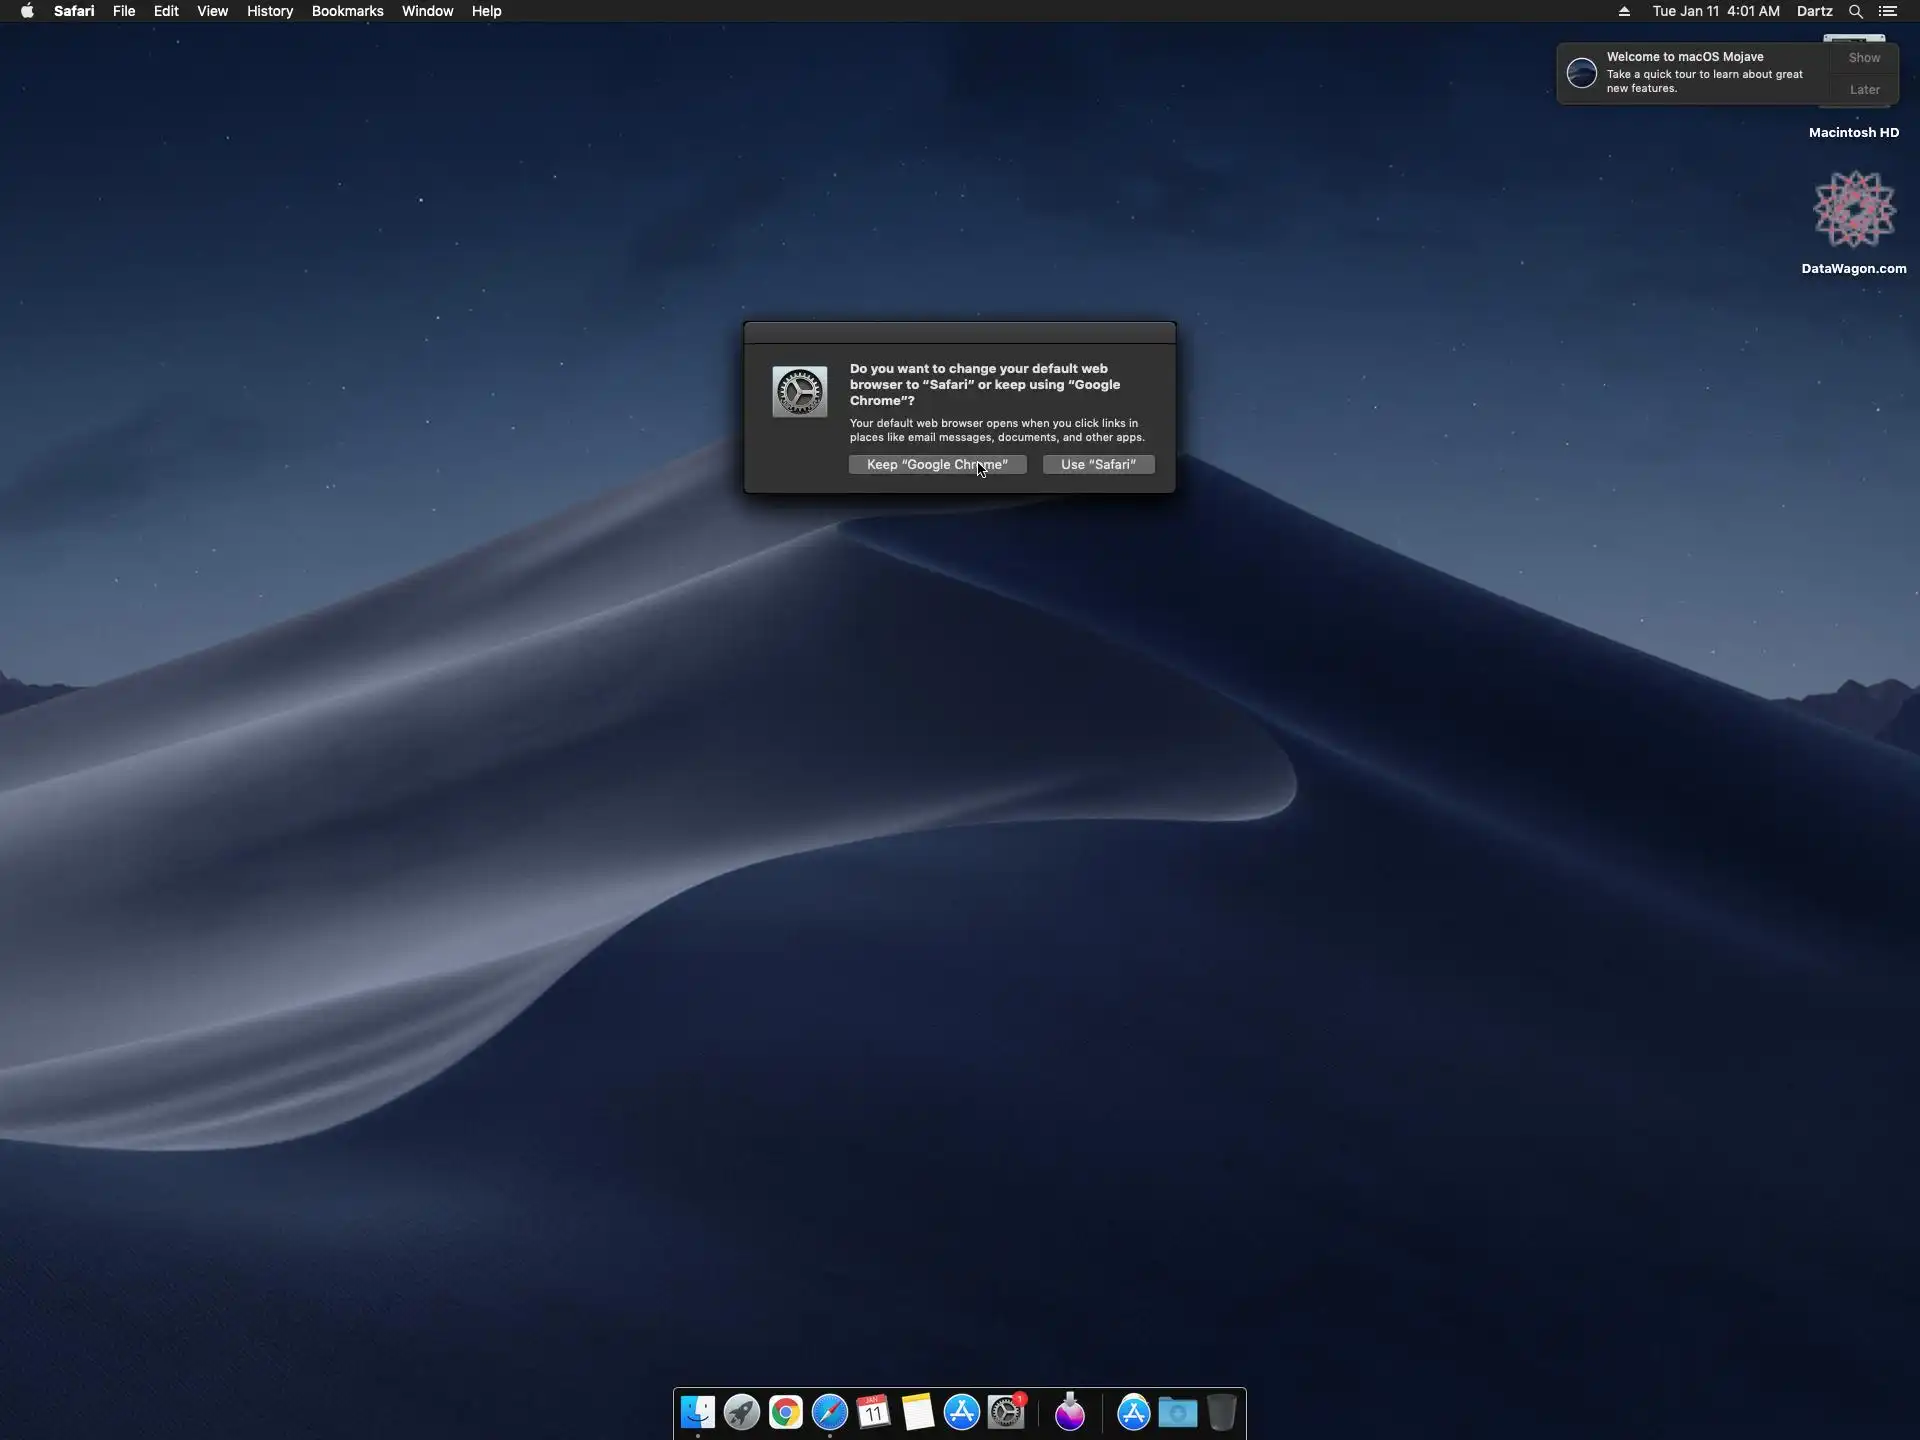
Task: Click Later on the Mojave notification
Action: point(1864,90)
